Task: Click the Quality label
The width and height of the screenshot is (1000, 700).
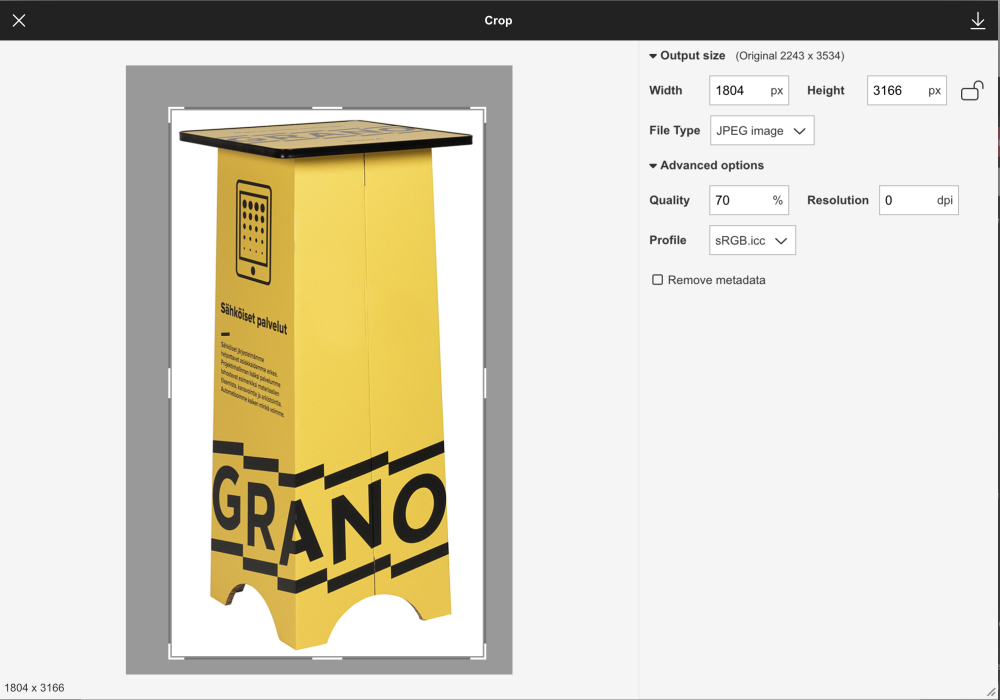Action: click(x=670, y=200)
